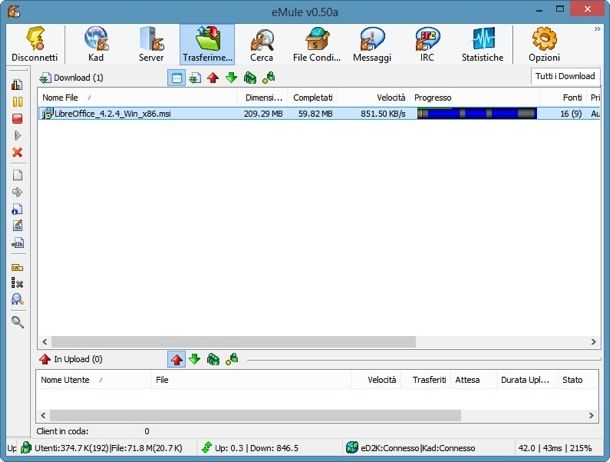Click the ed2k link sidebar icon
The image size is (610, 462).
(17, 243)
